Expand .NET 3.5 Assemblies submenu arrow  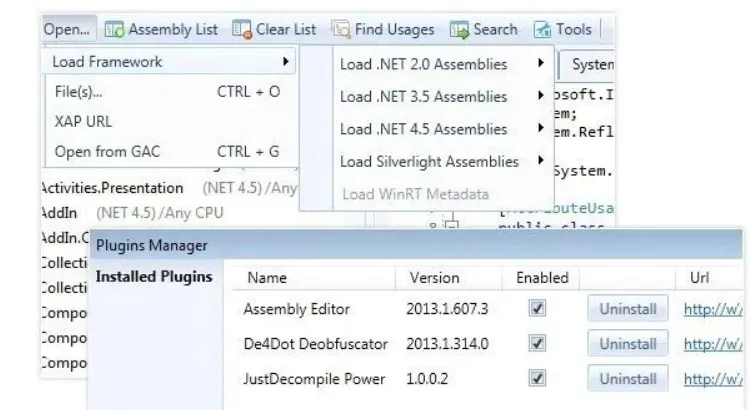pos(540,95)
